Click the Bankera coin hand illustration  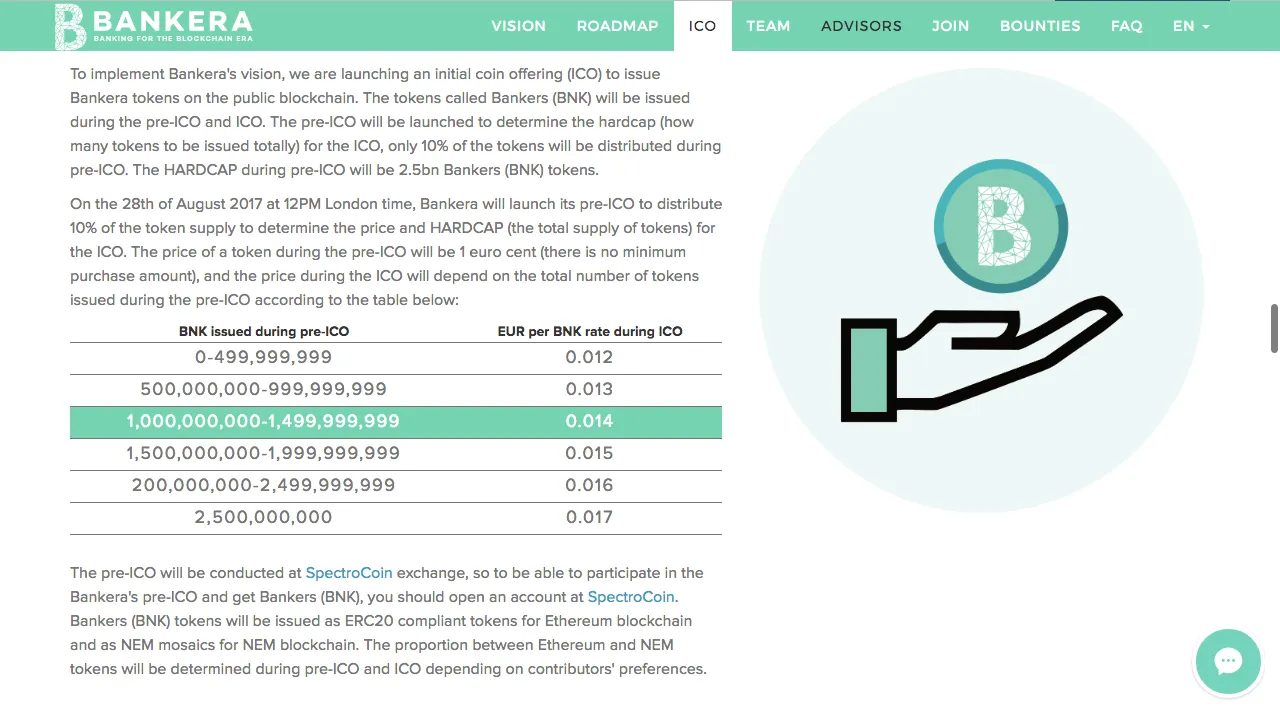pos(981,290)
